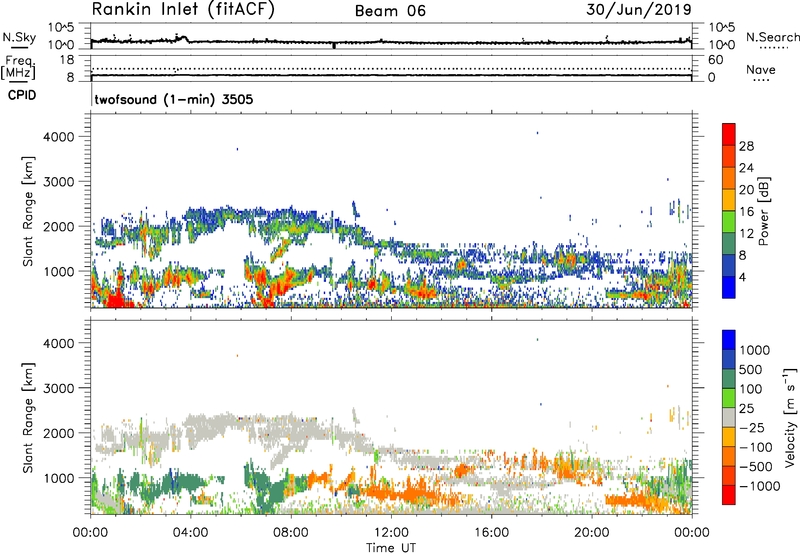This screenshot has height=554, width=800.
Task: Click the 'Nave' legend label
Action: (x=760, y=70)
